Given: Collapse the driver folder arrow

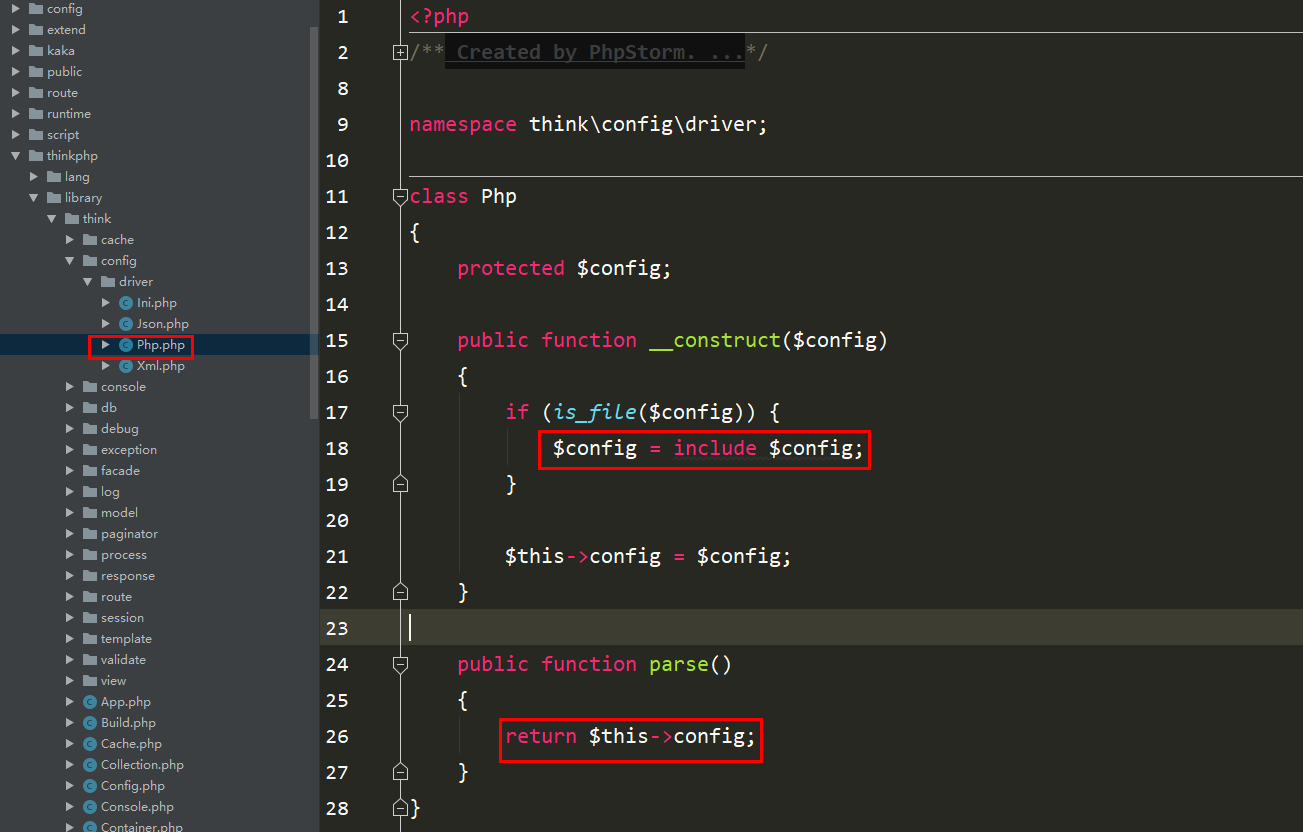Looking at the screenshot, I should point(88,282).
